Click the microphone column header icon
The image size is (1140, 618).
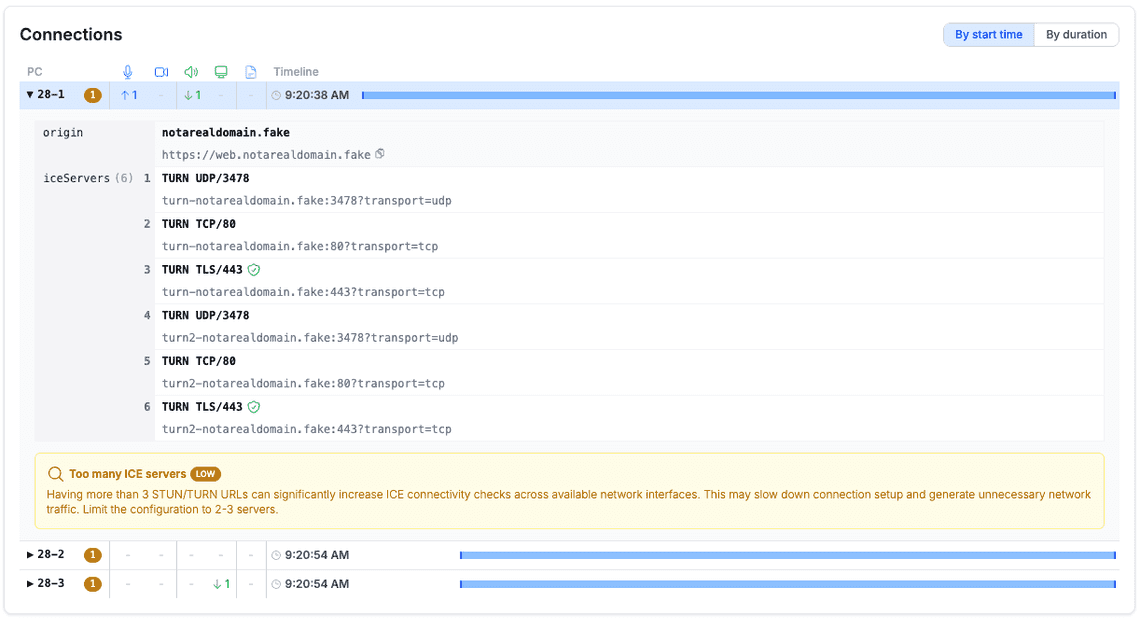[127, 72]
